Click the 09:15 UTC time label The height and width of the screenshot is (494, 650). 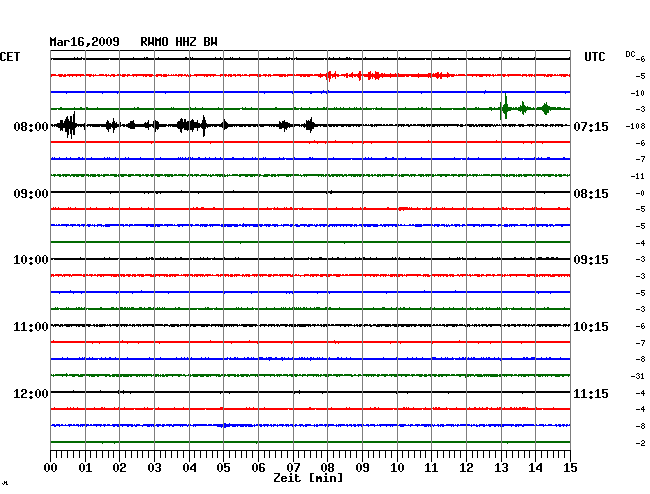(591, 260)
